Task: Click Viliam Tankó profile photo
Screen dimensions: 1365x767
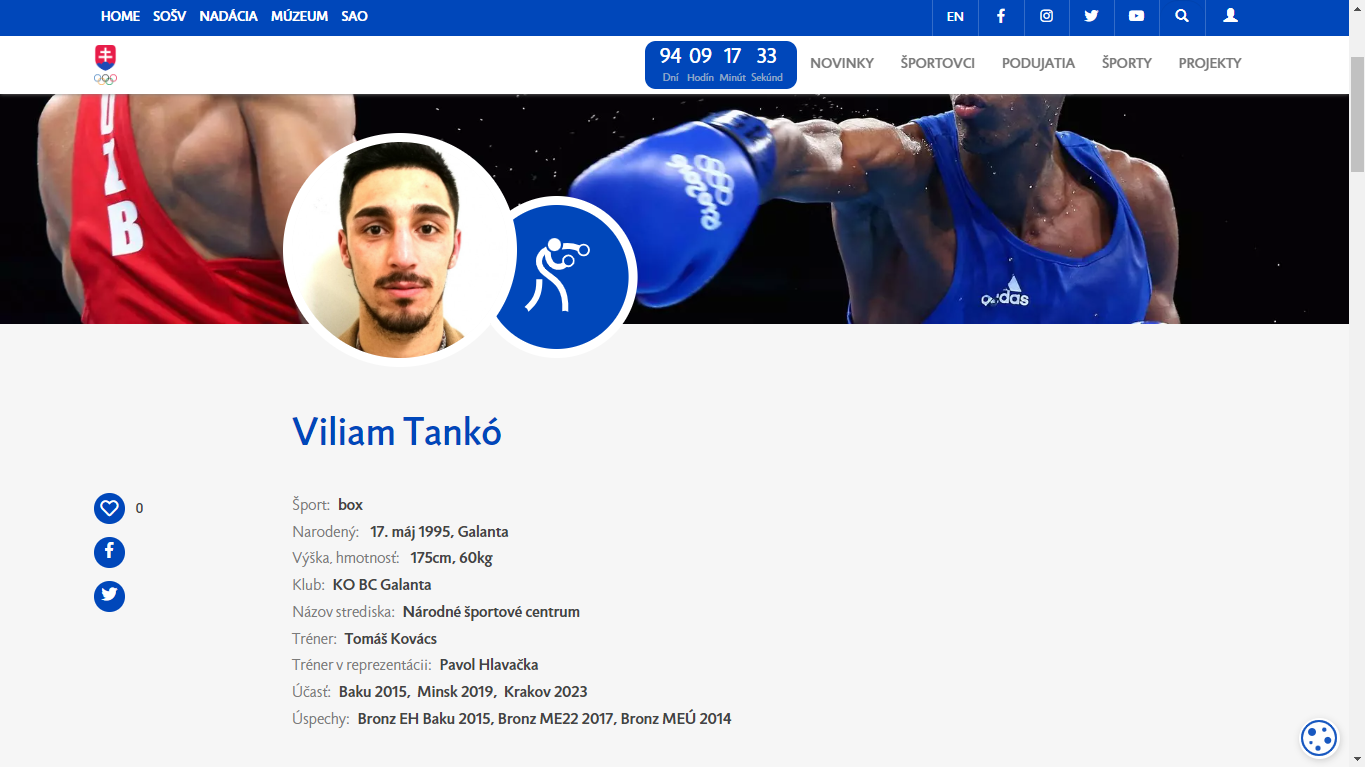Action: click(x=399, y=249)
